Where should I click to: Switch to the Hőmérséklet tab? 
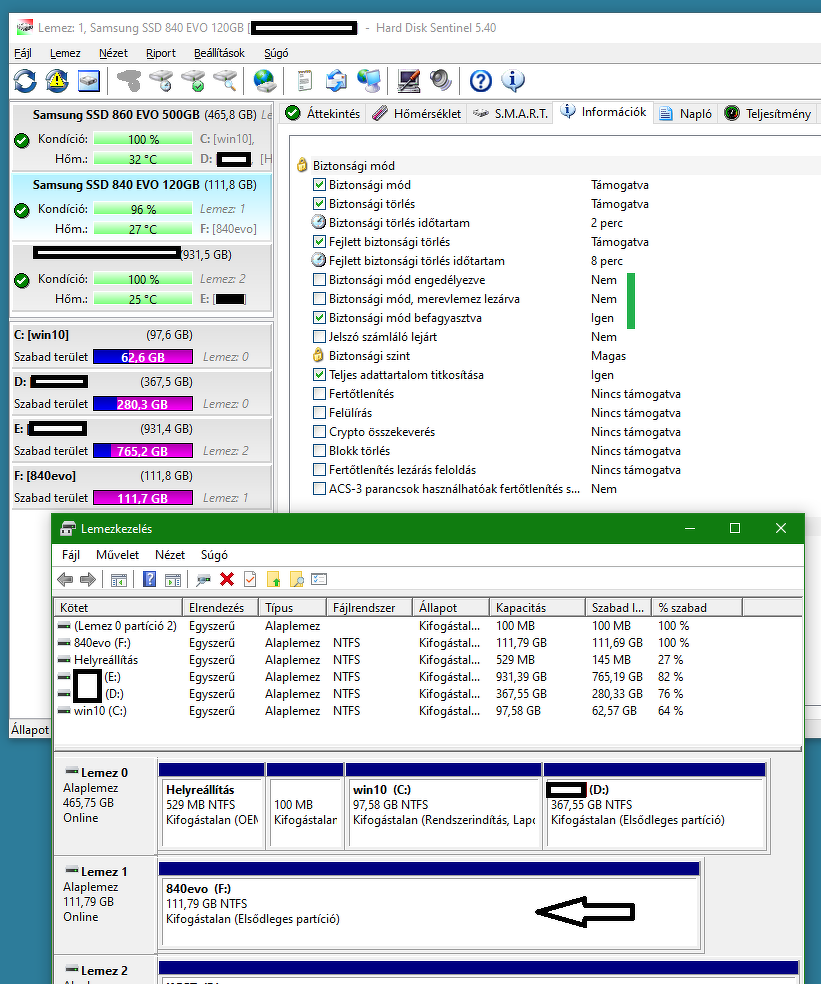point(416,114)
